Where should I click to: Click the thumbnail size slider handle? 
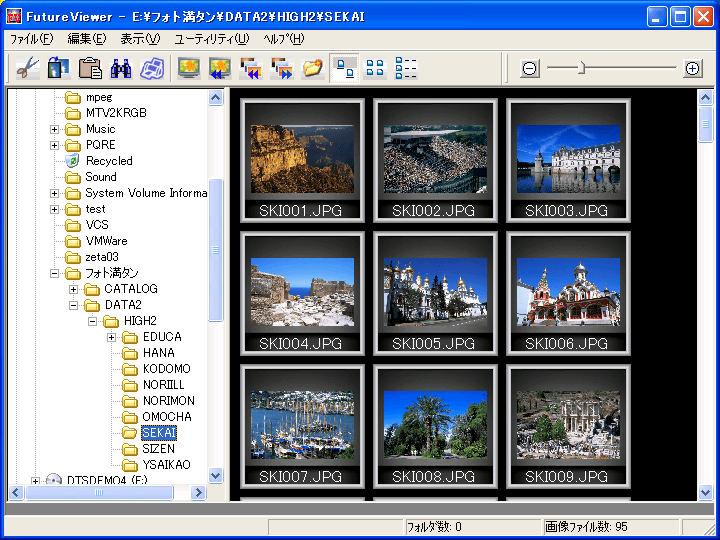[581, 68]
